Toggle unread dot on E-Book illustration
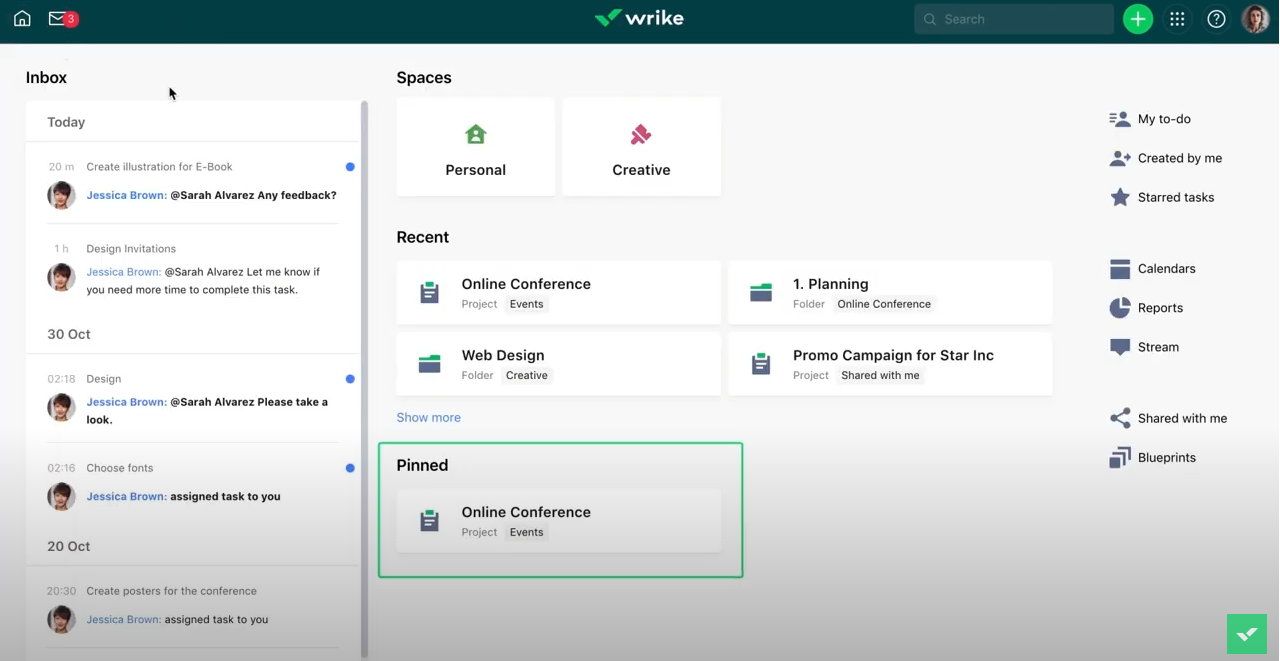 point(350,167)
